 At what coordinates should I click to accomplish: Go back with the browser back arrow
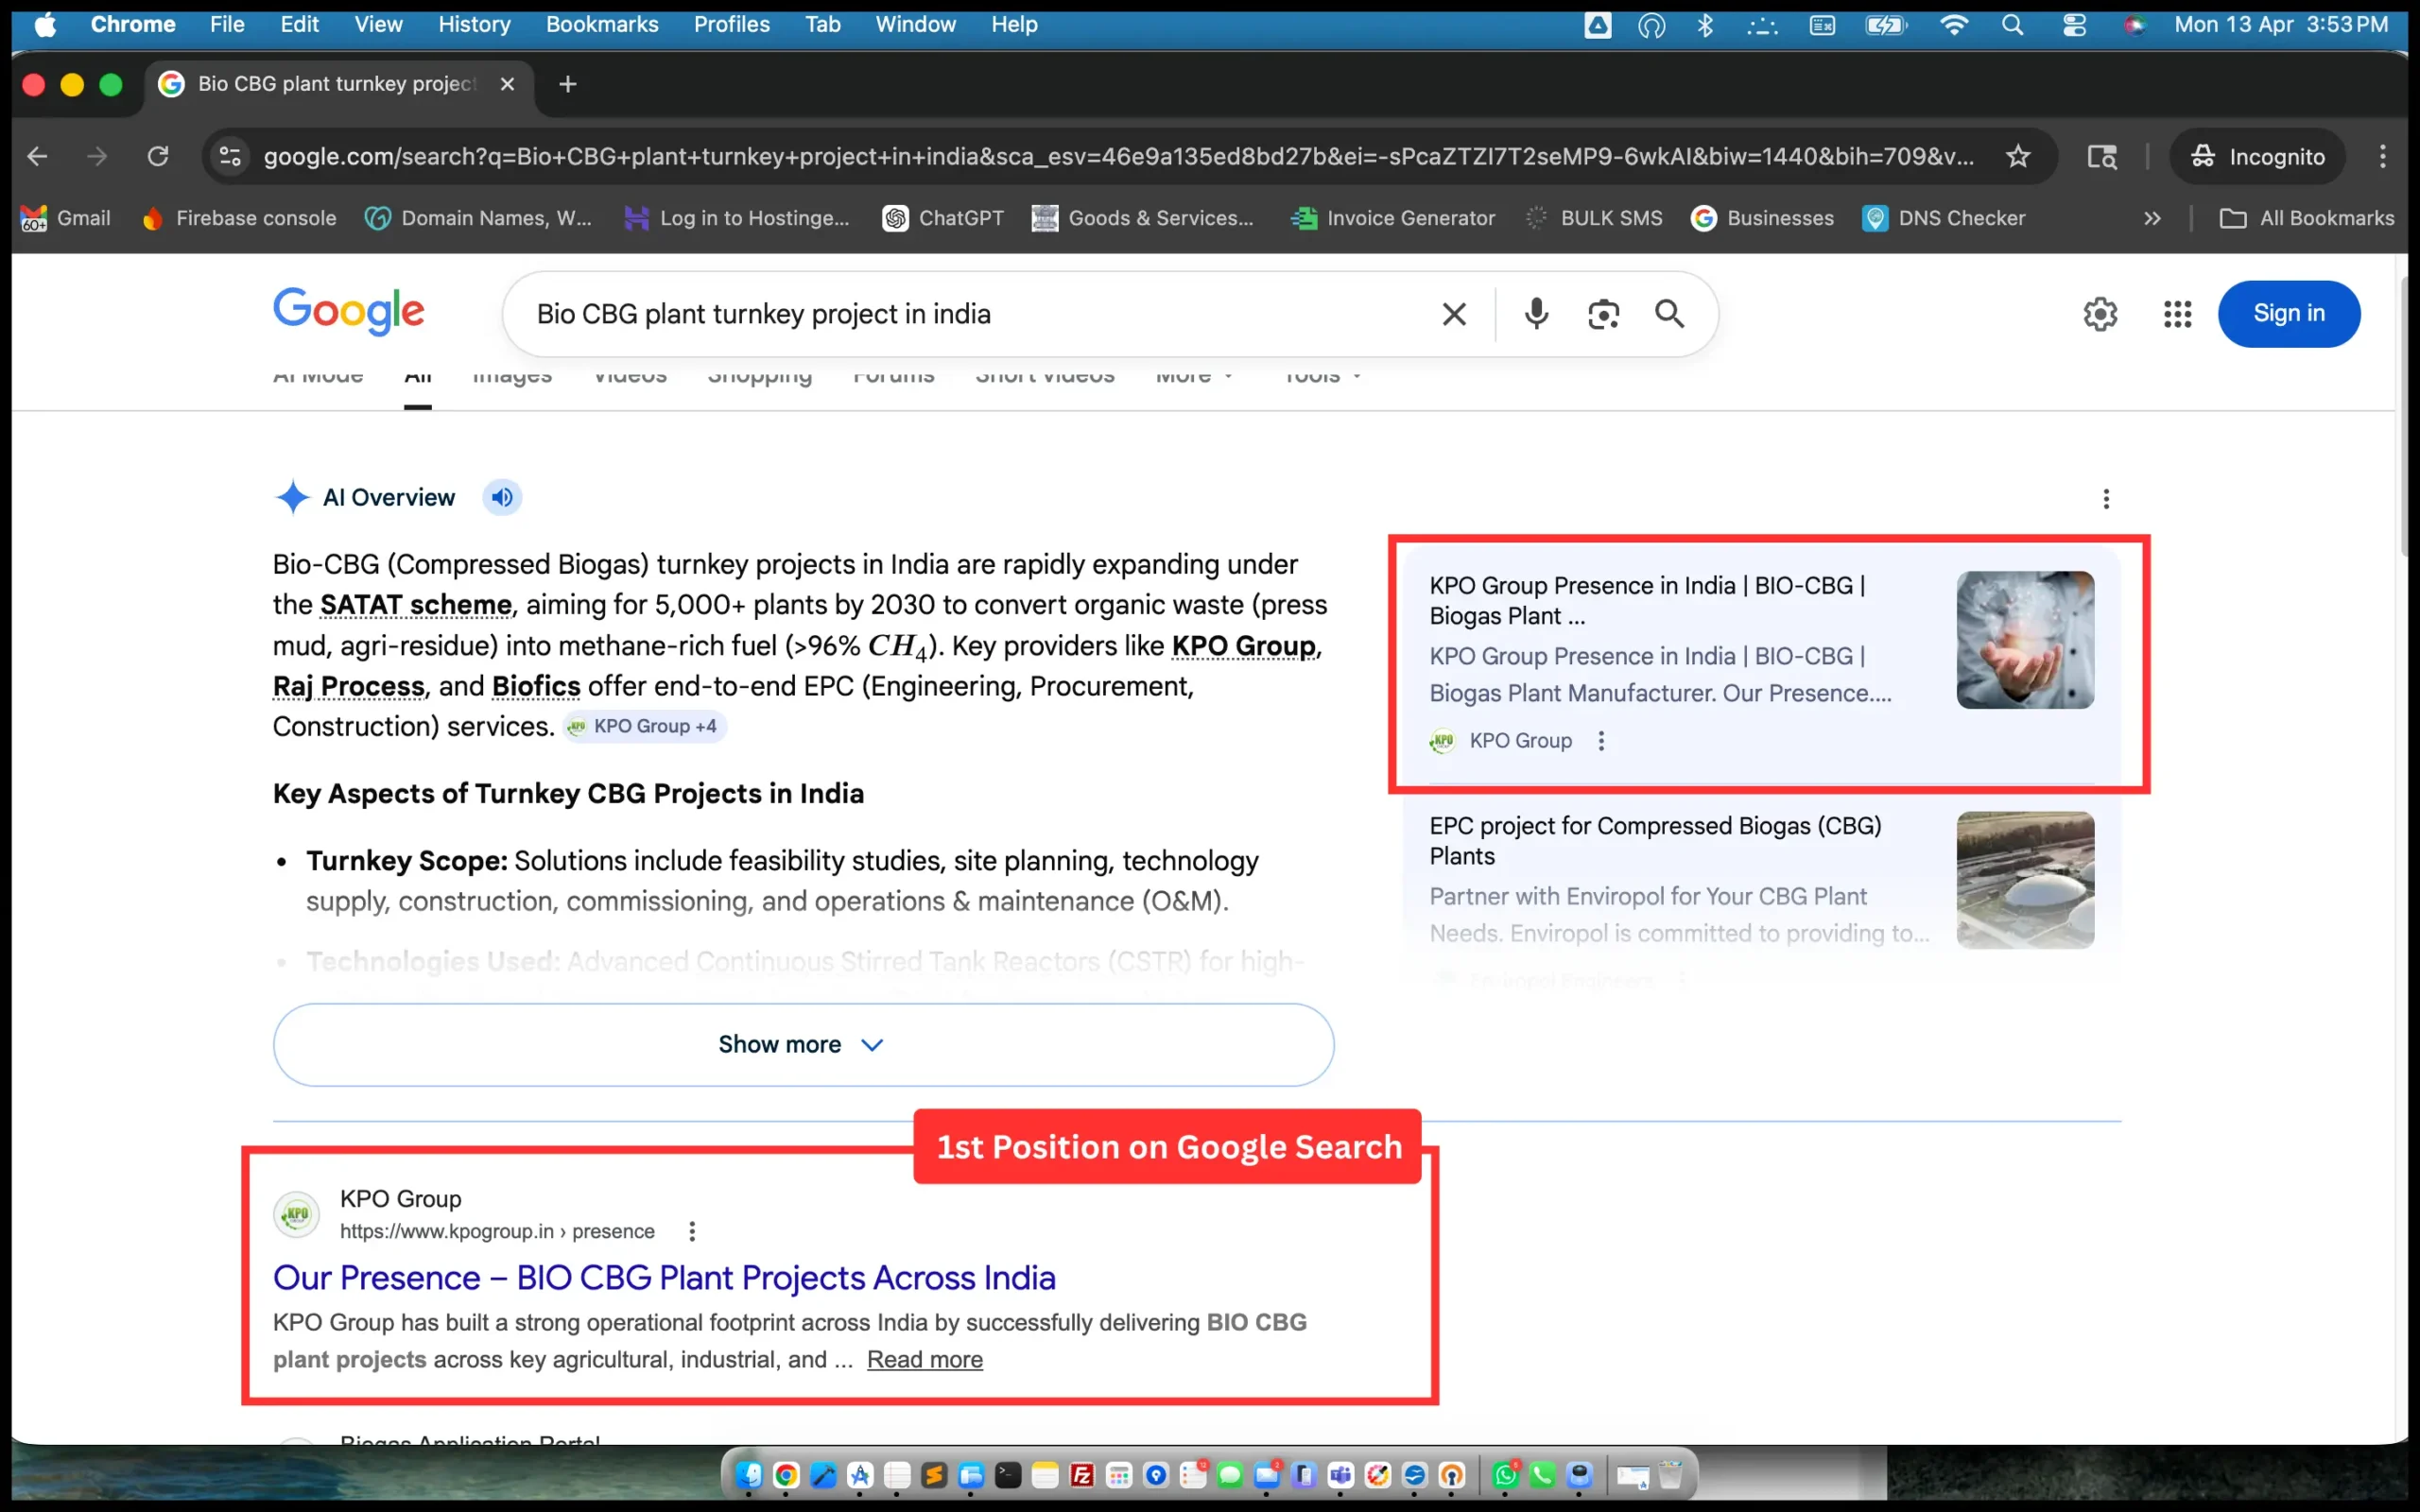pos(37,156)
